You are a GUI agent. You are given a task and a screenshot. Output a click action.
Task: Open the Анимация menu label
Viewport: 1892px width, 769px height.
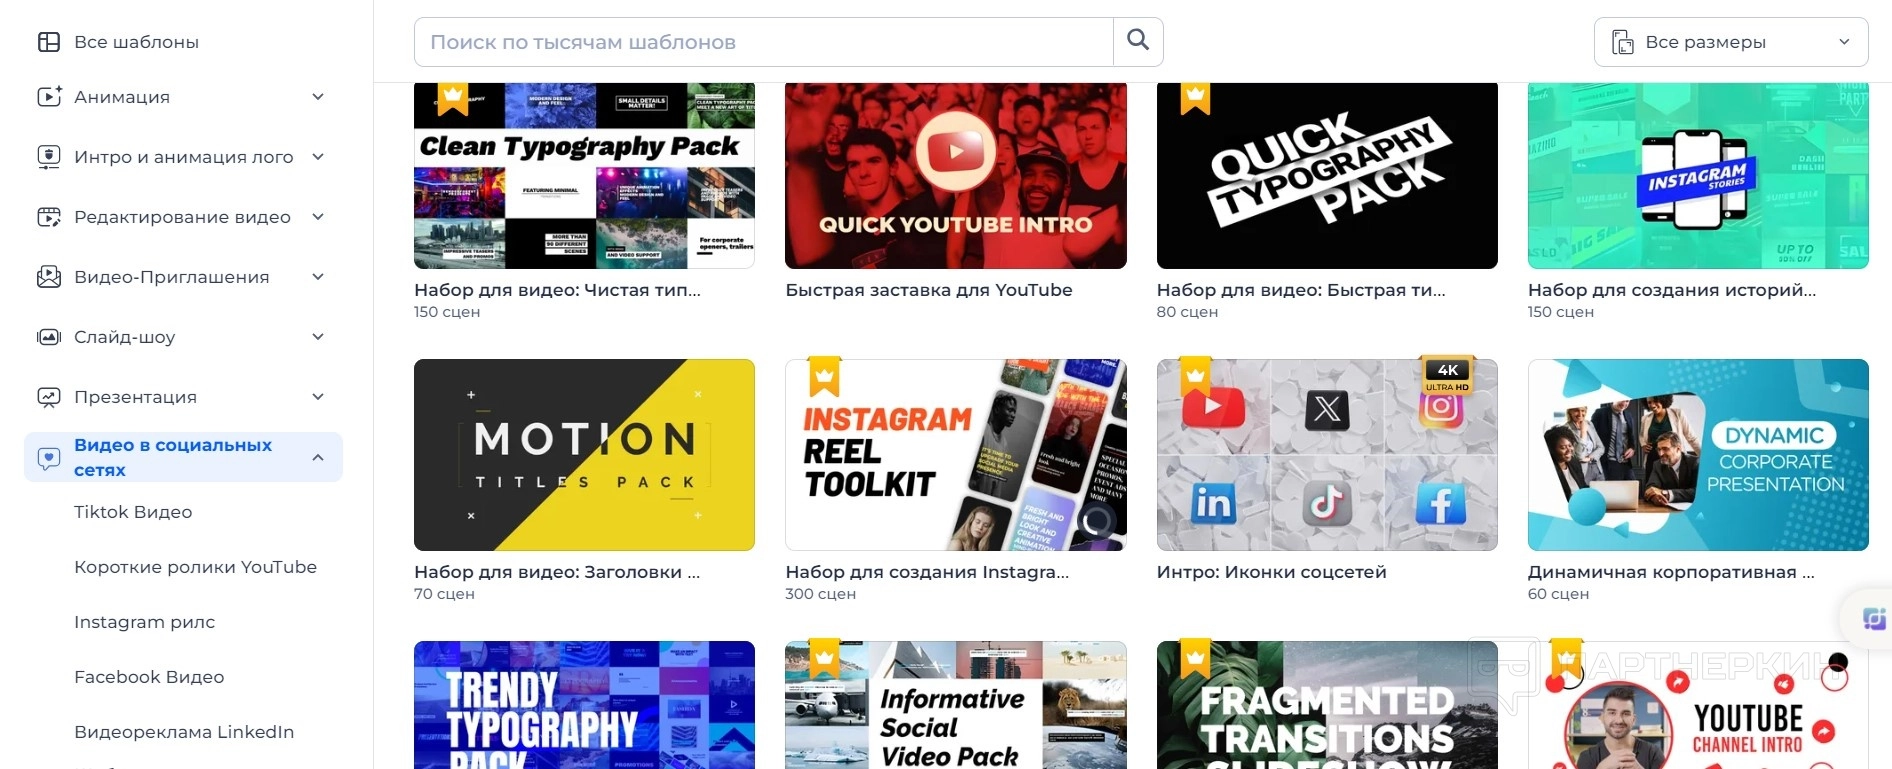[x=122, y=97]
